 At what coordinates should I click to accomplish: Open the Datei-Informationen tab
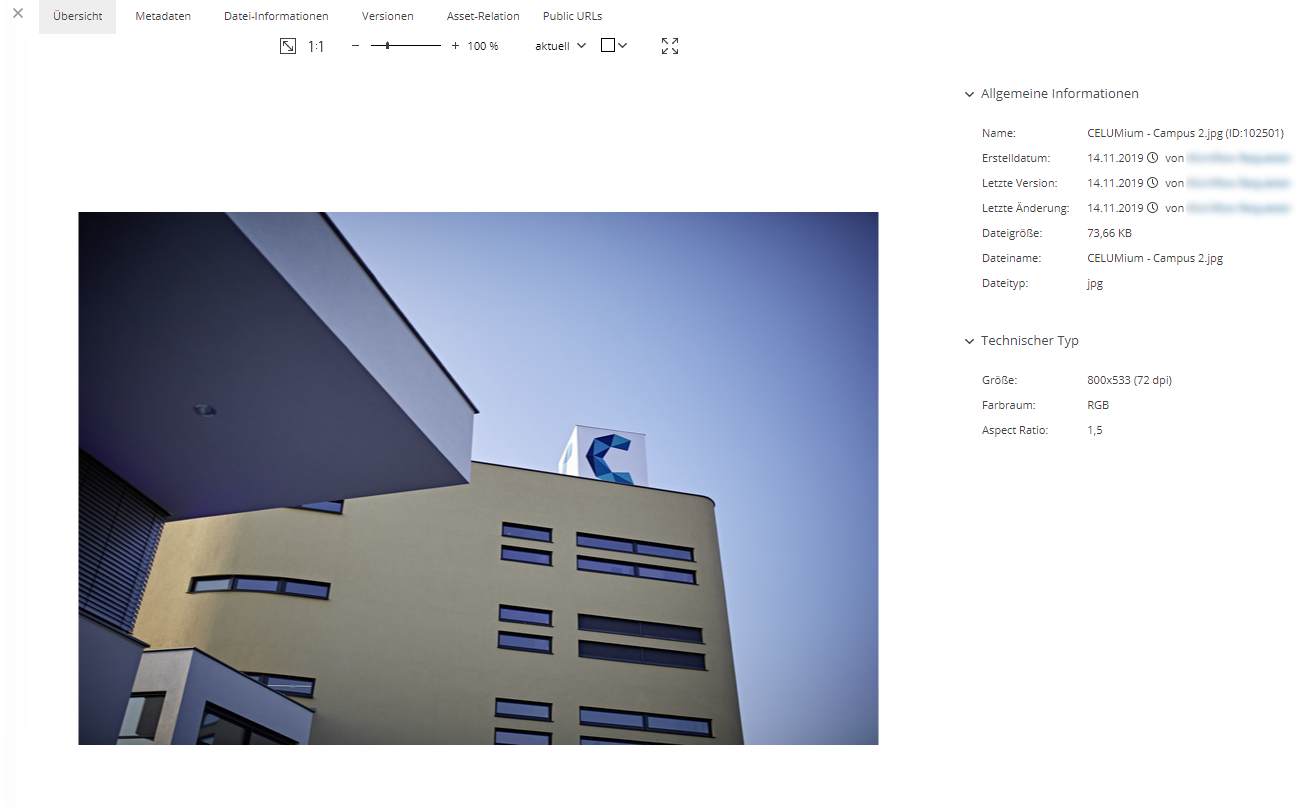click(x=276, y=16)
